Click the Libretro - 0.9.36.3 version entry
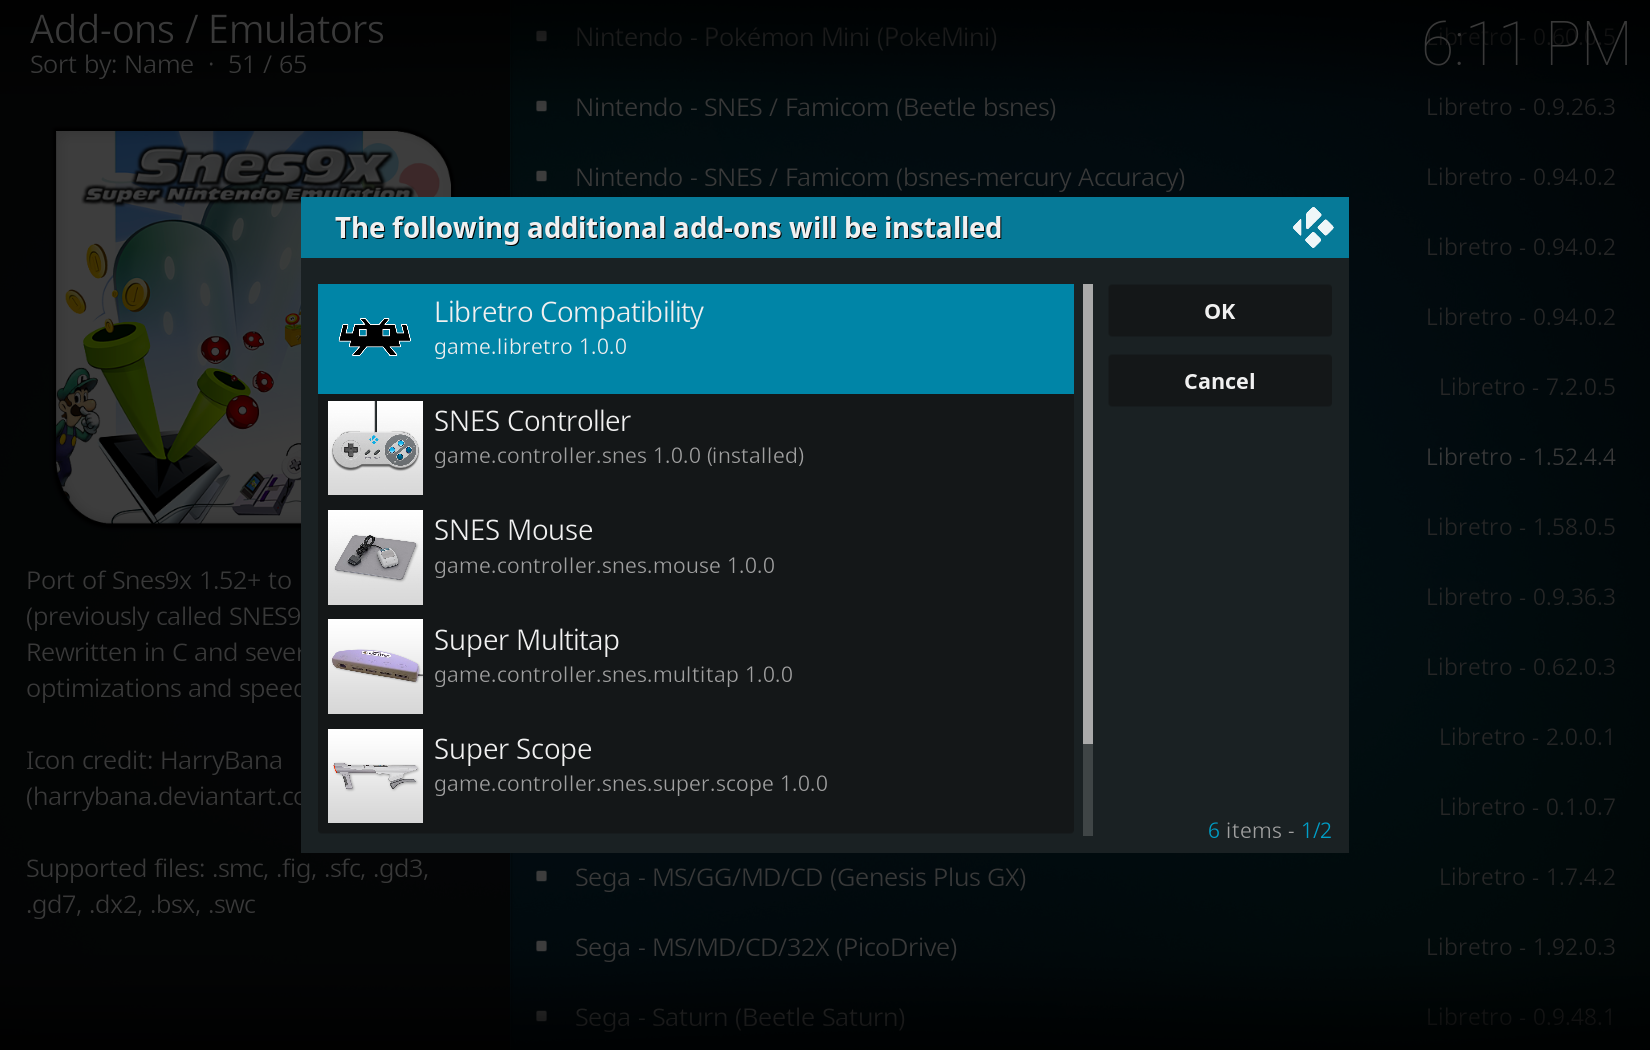Image resolution: width=1650 pixels, height=1050 pixels. (1521, 597)
